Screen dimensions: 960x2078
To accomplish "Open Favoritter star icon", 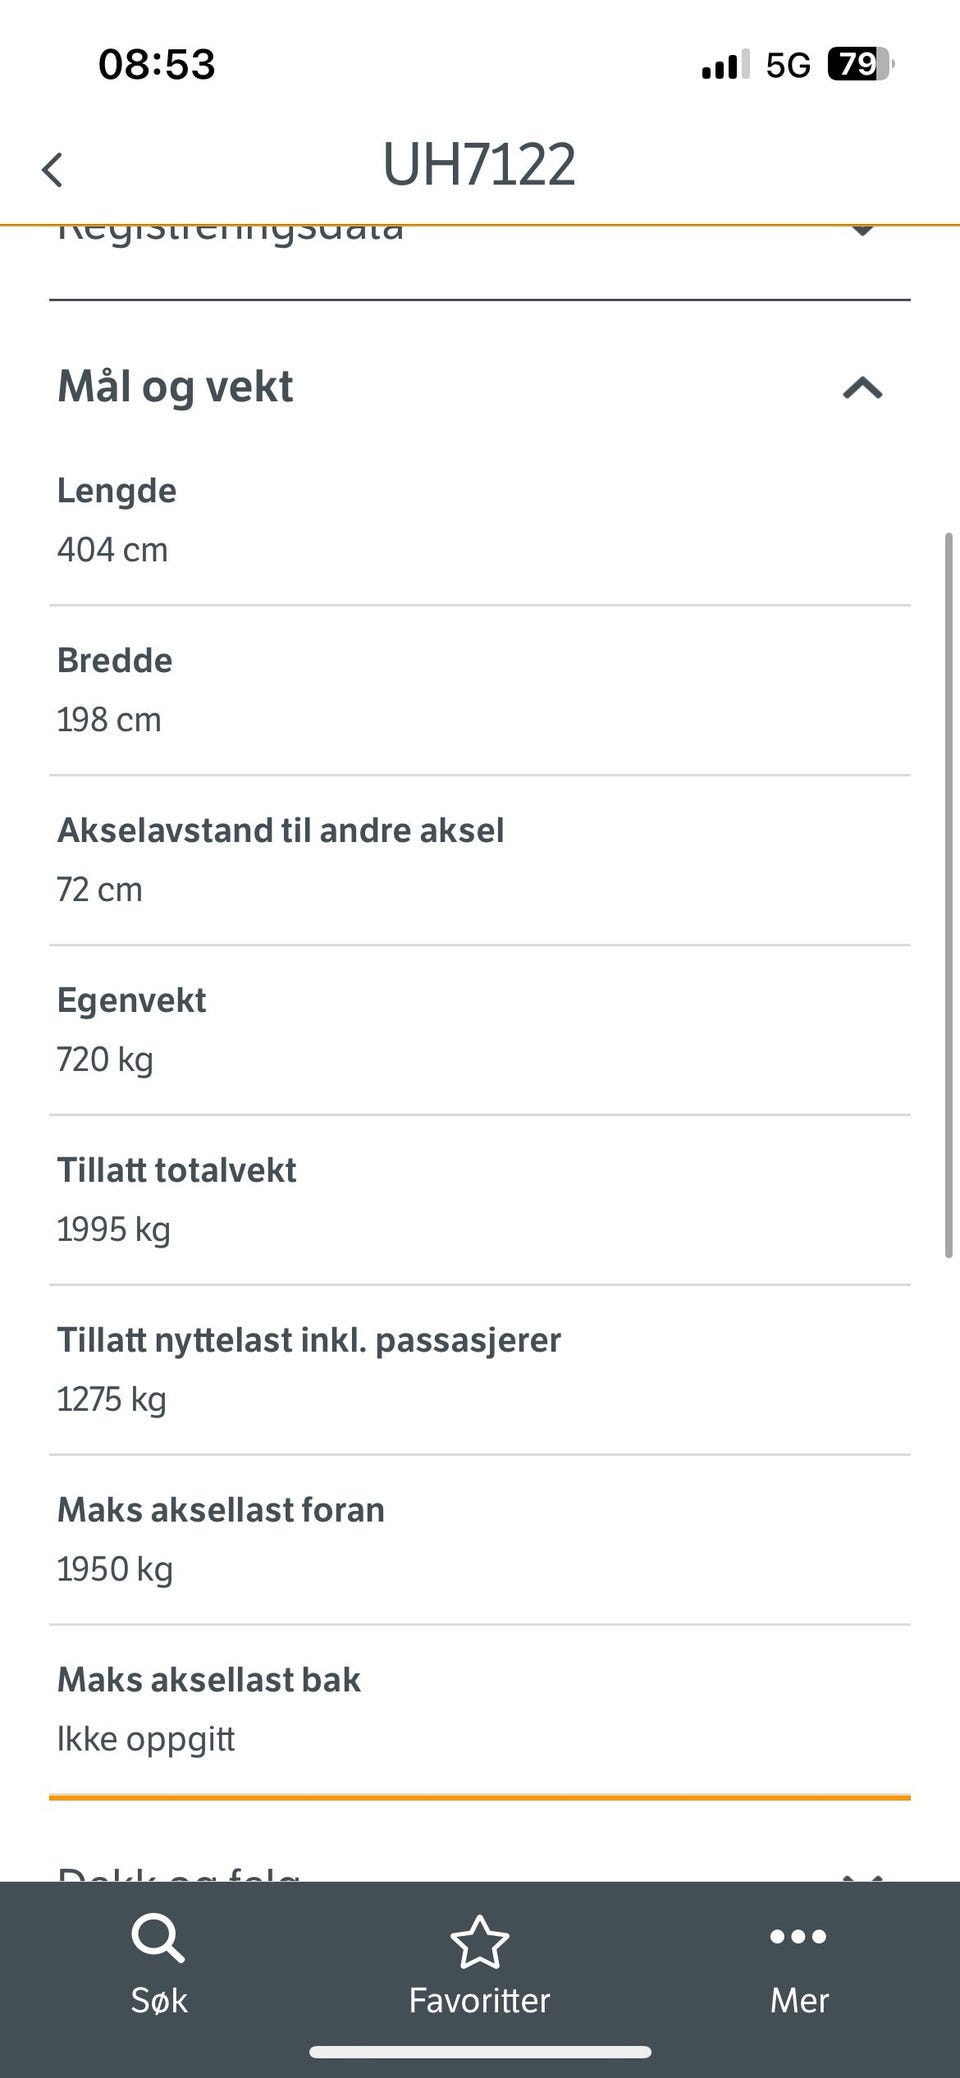I will coord(480,1942).
